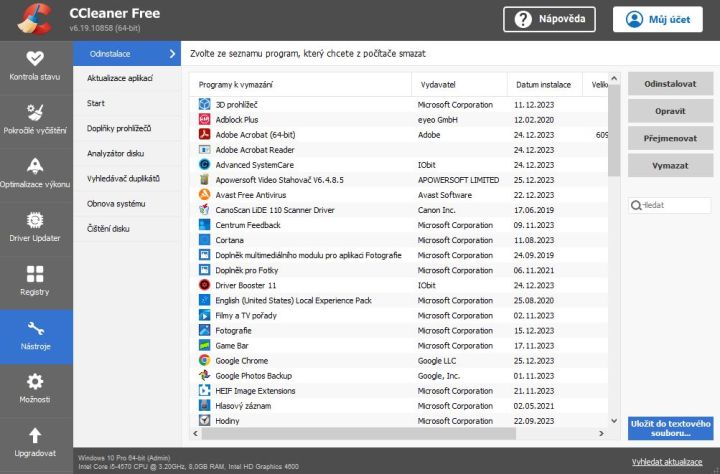Click Vyhledat aktualizace link
The image size is (720, 474).
[667, 462]
